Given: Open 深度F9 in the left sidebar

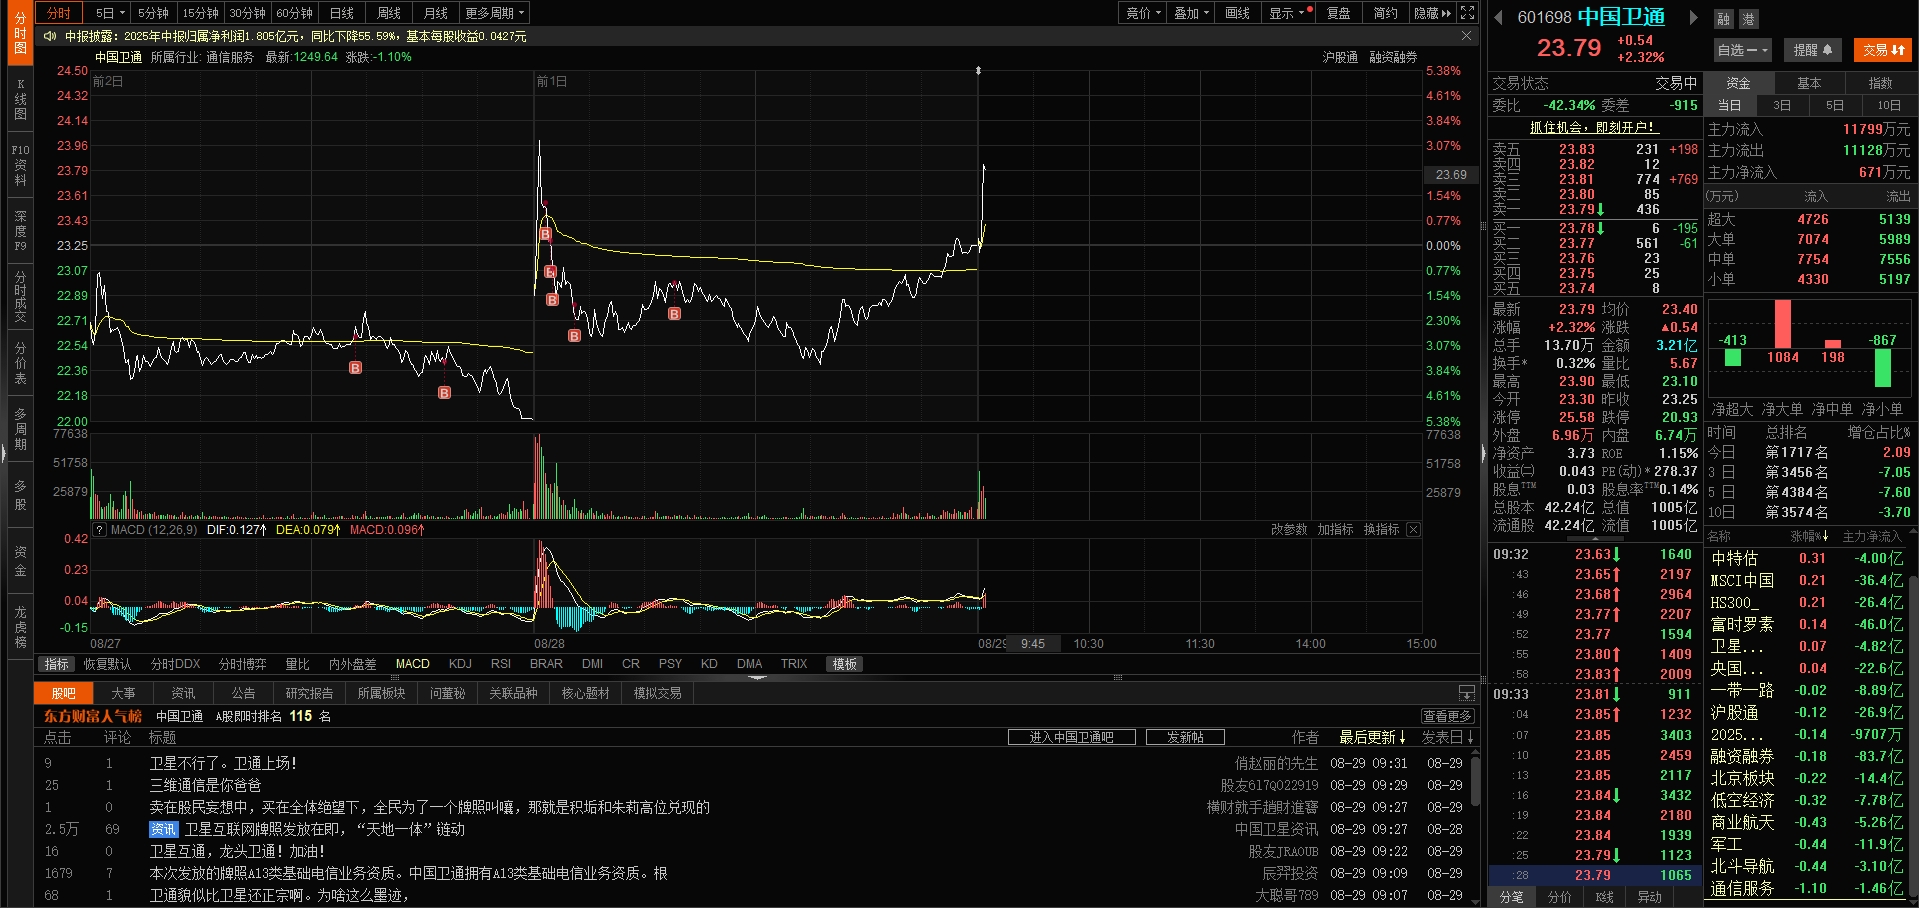Looking at the screenshot, I should coord(20,231).
